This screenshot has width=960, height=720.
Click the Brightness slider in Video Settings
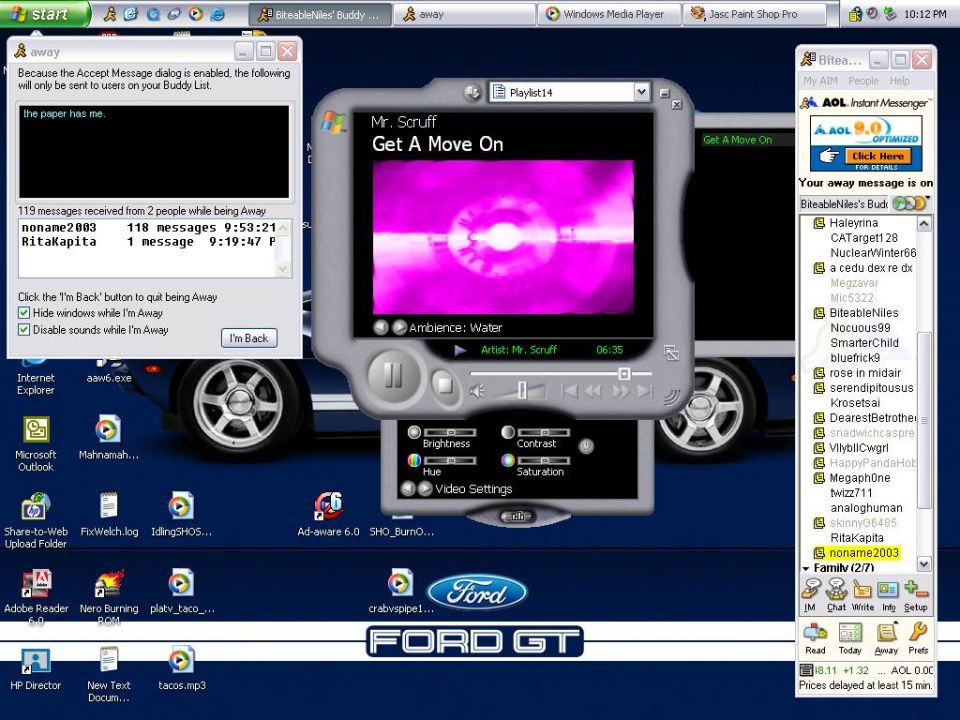pos(450,432)
